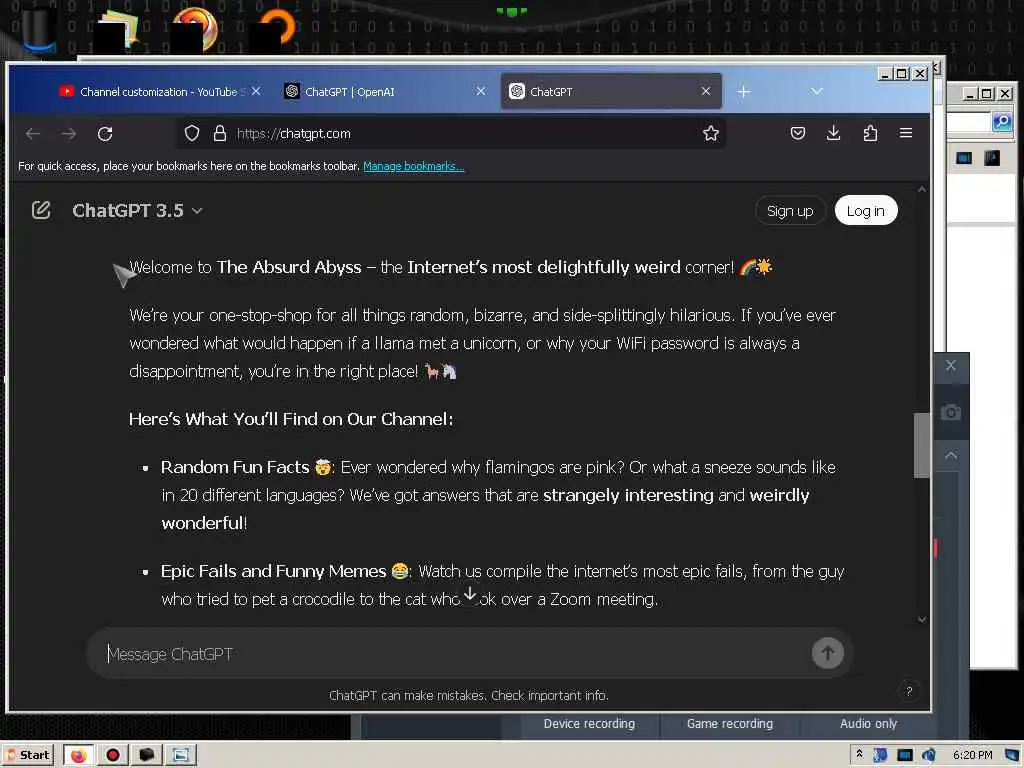The width and height of the screenshot is (1024, 768).
Task: Click the dark tower icon in background window
Action: 992,157
